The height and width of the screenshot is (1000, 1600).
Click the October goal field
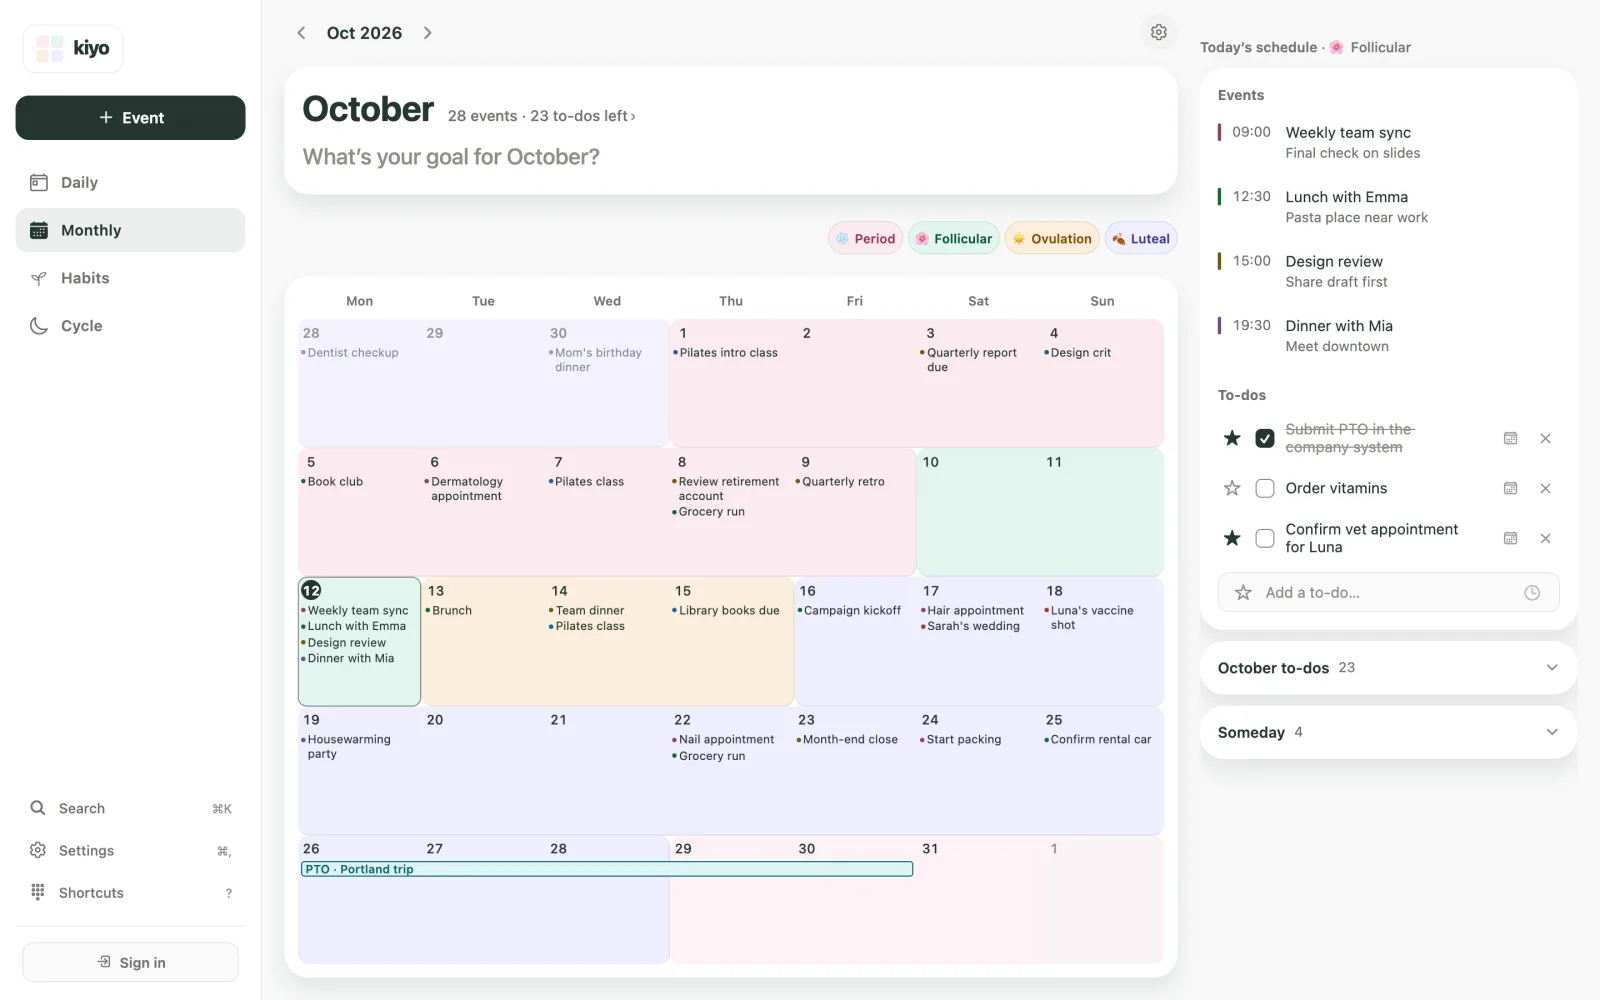coord(451,157)
